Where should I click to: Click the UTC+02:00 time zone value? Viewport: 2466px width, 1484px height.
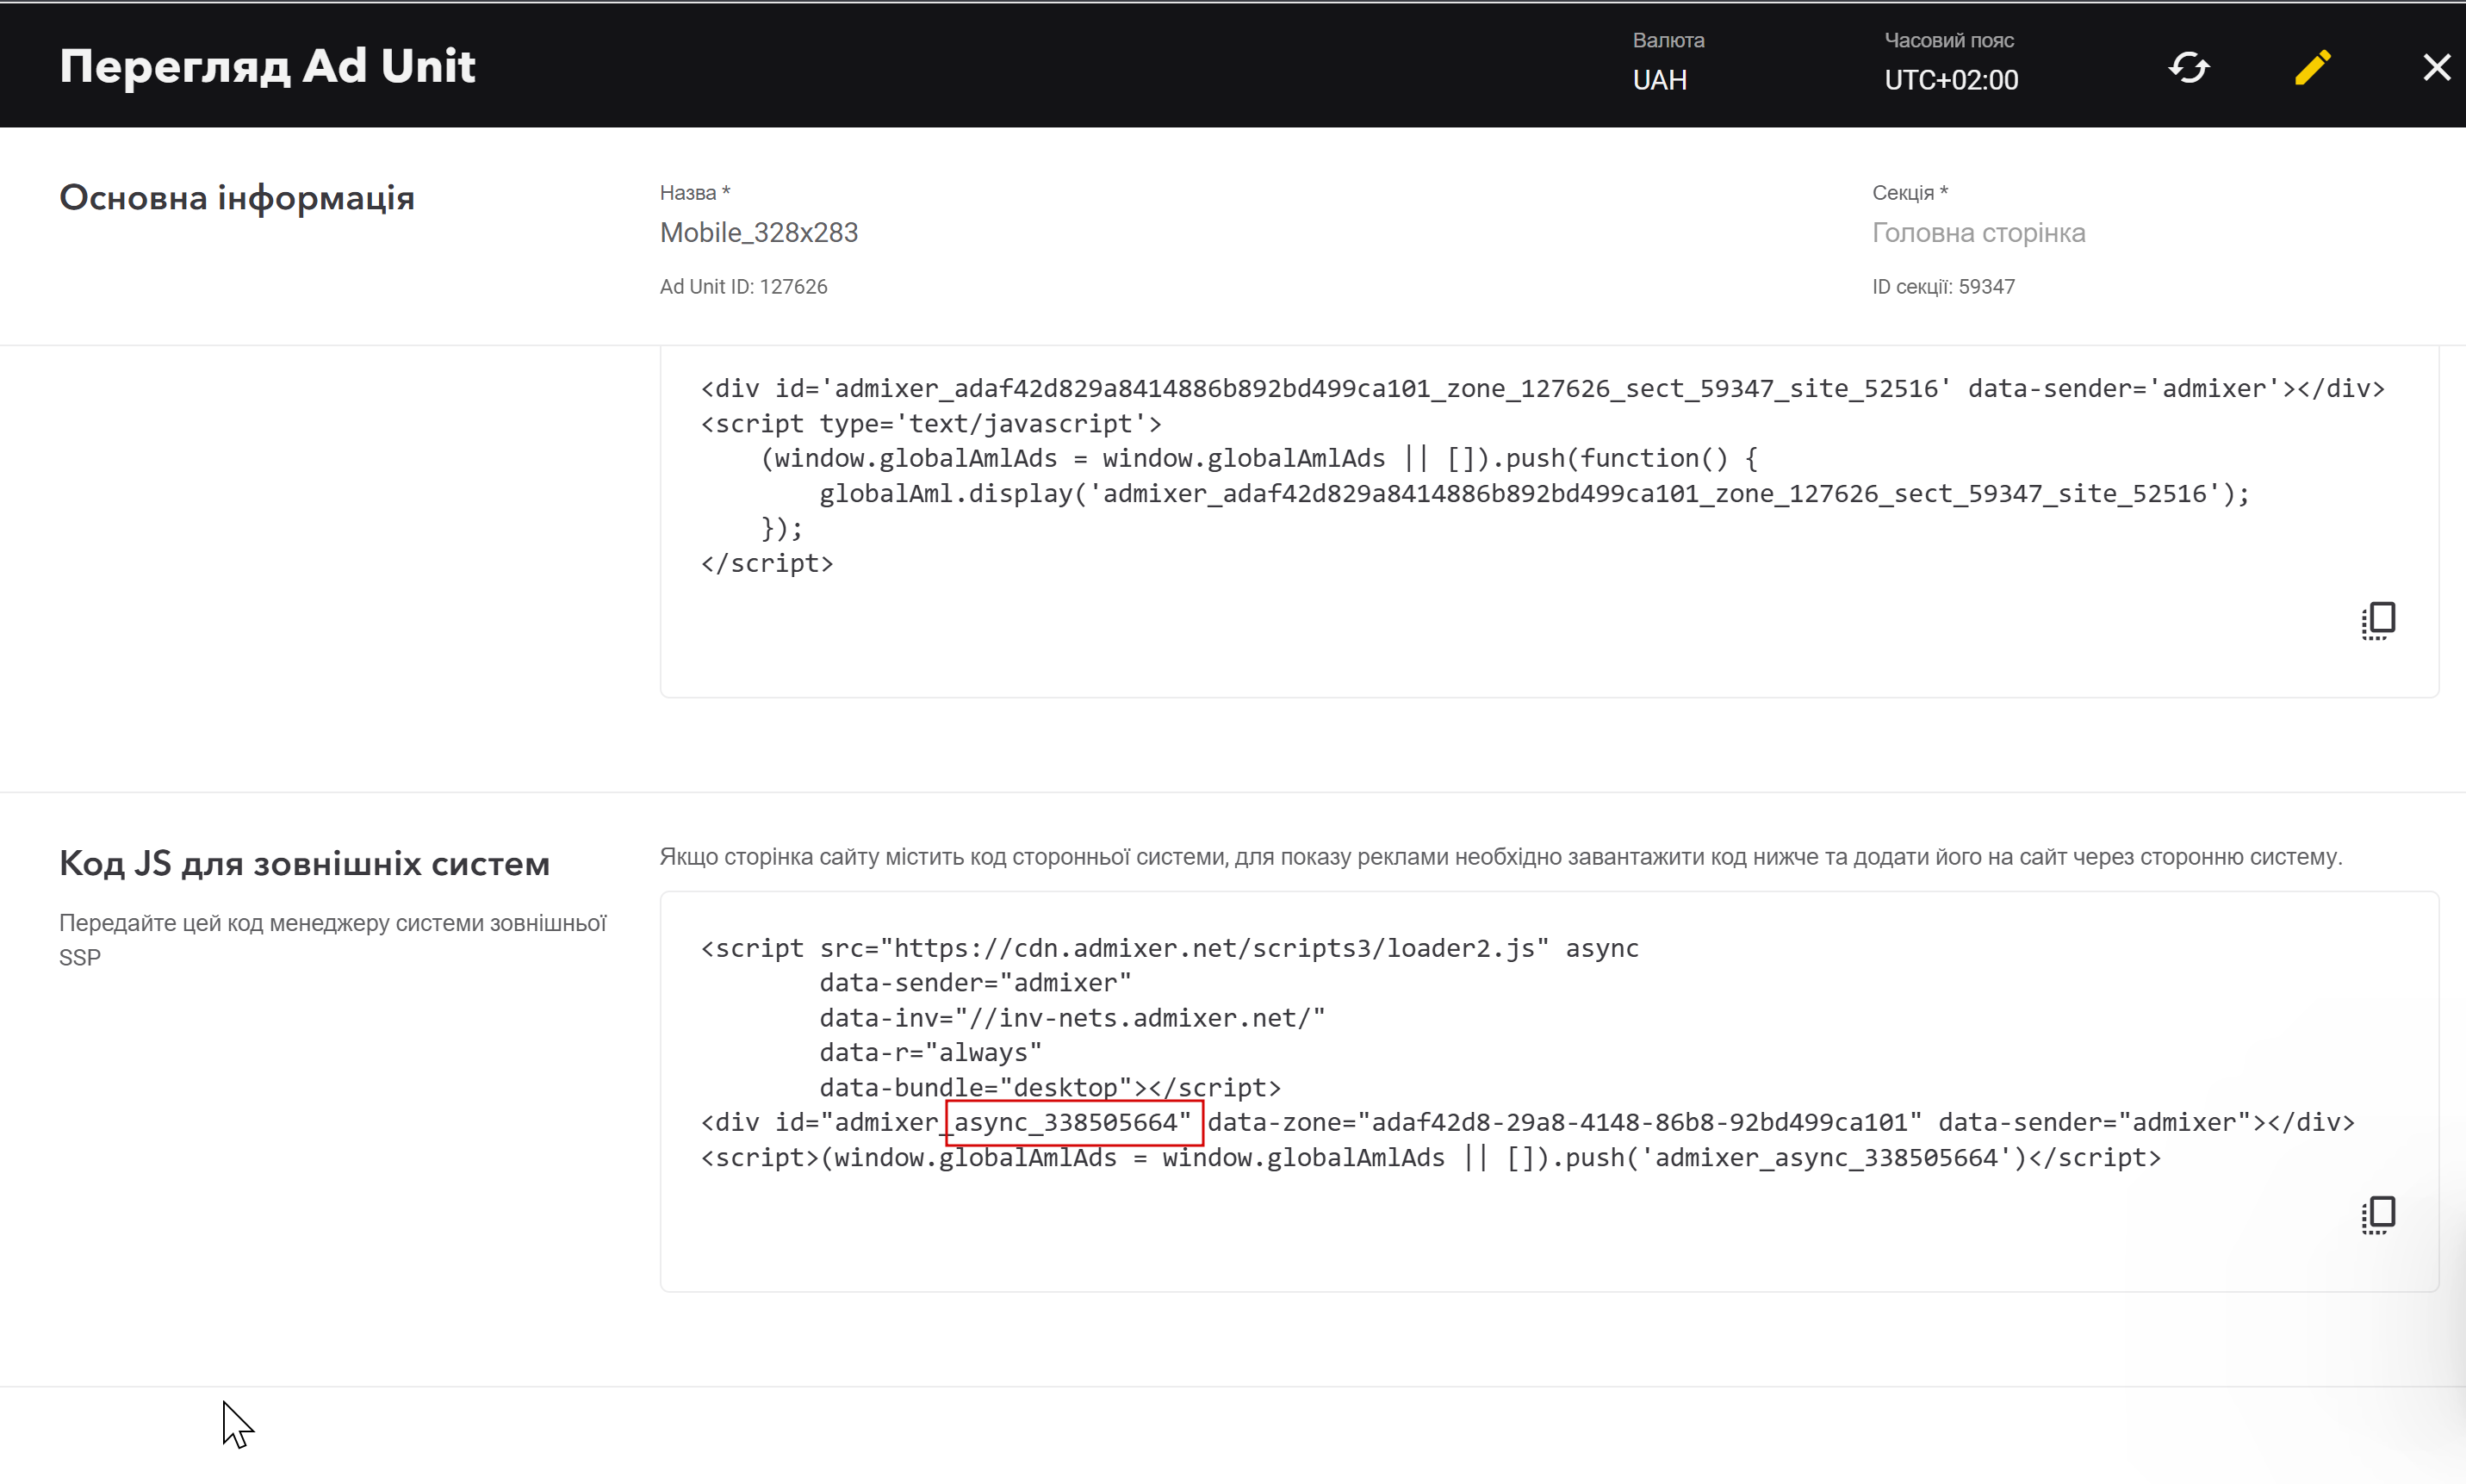(x=1951, y=80)
